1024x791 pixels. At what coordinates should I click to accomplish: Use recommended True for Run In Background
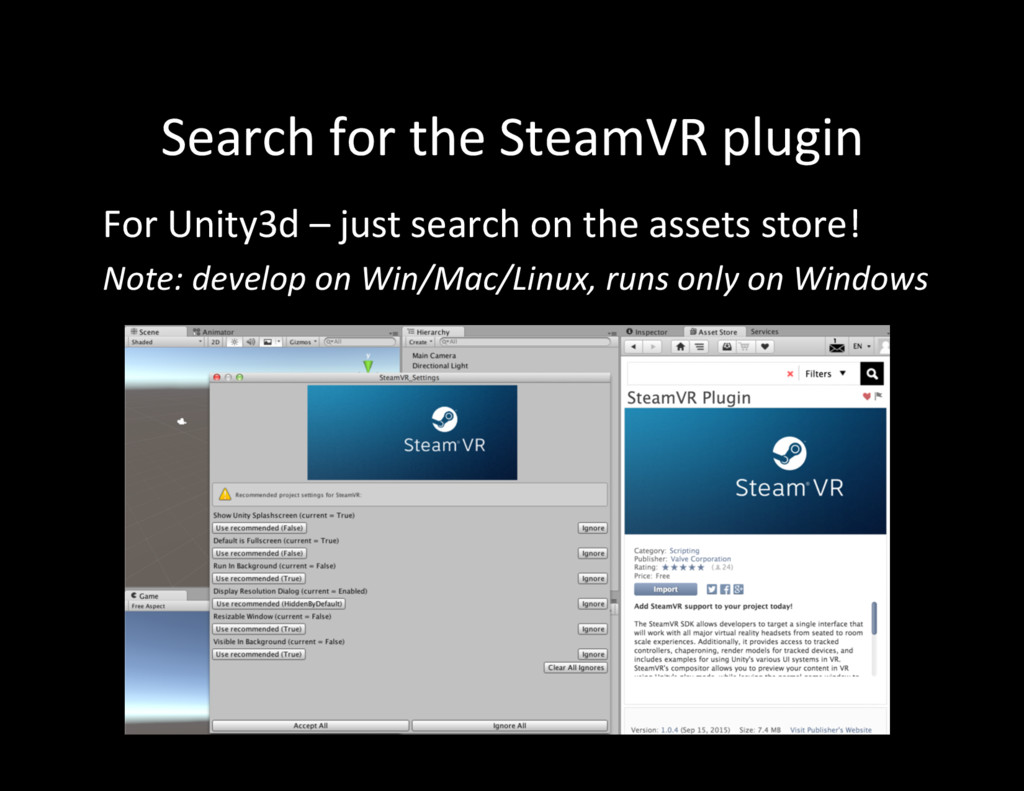[x=259, y=579]
